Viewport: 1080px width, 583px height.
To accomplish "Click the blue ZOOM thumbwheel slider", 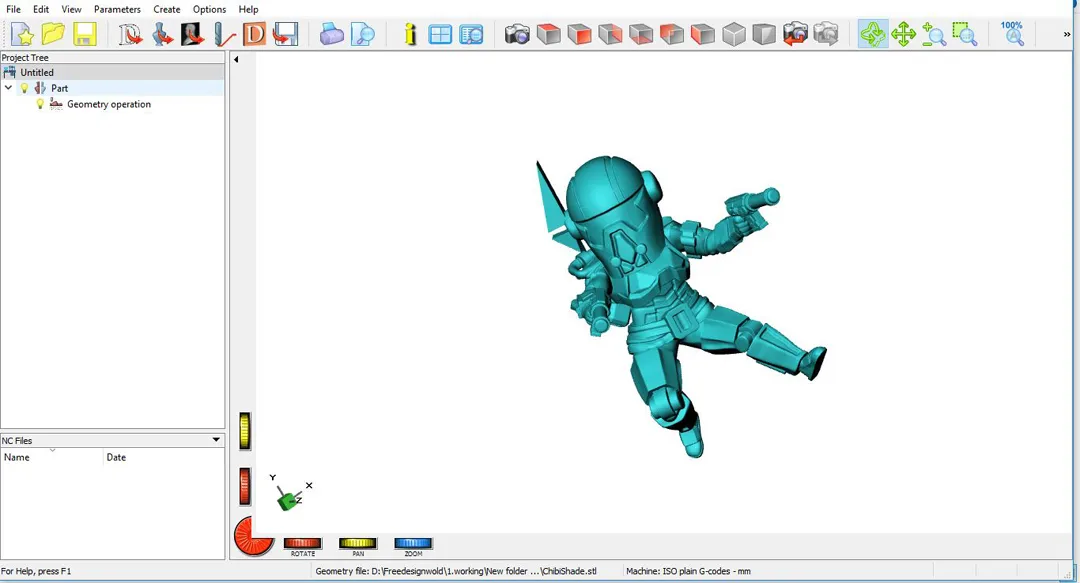I will point(413,544).
